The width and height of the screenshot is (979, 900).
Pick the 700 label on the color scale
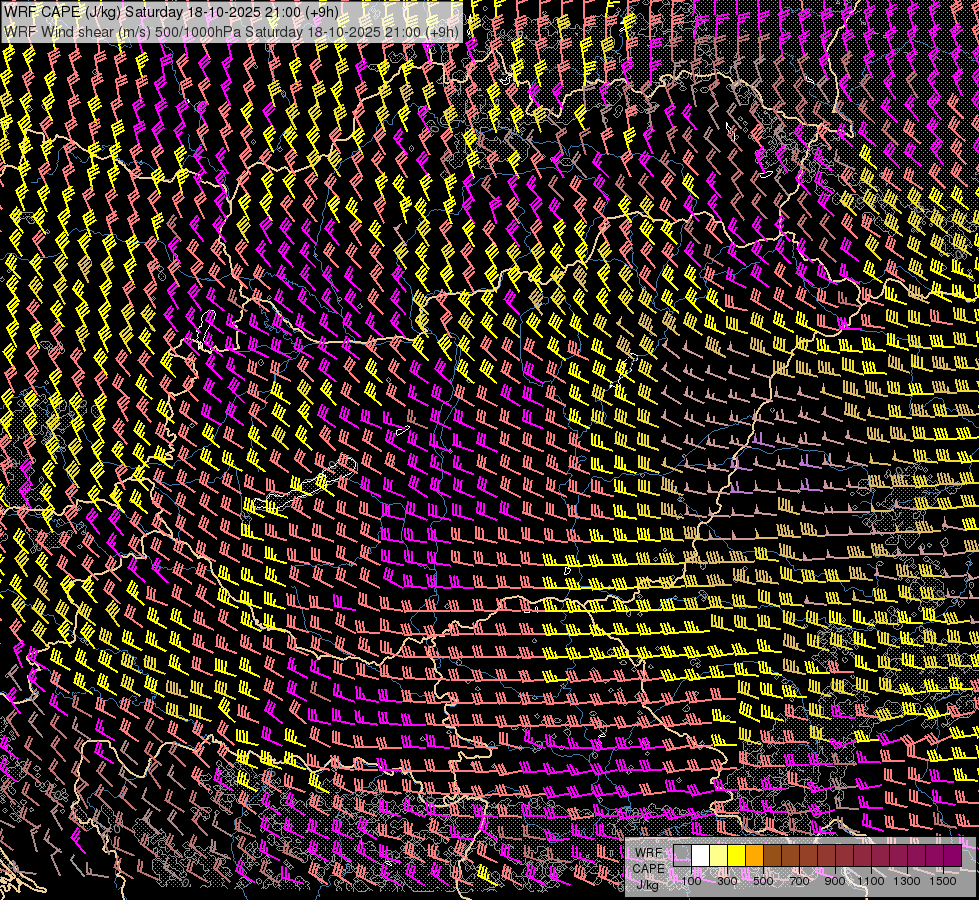(799, 881)
